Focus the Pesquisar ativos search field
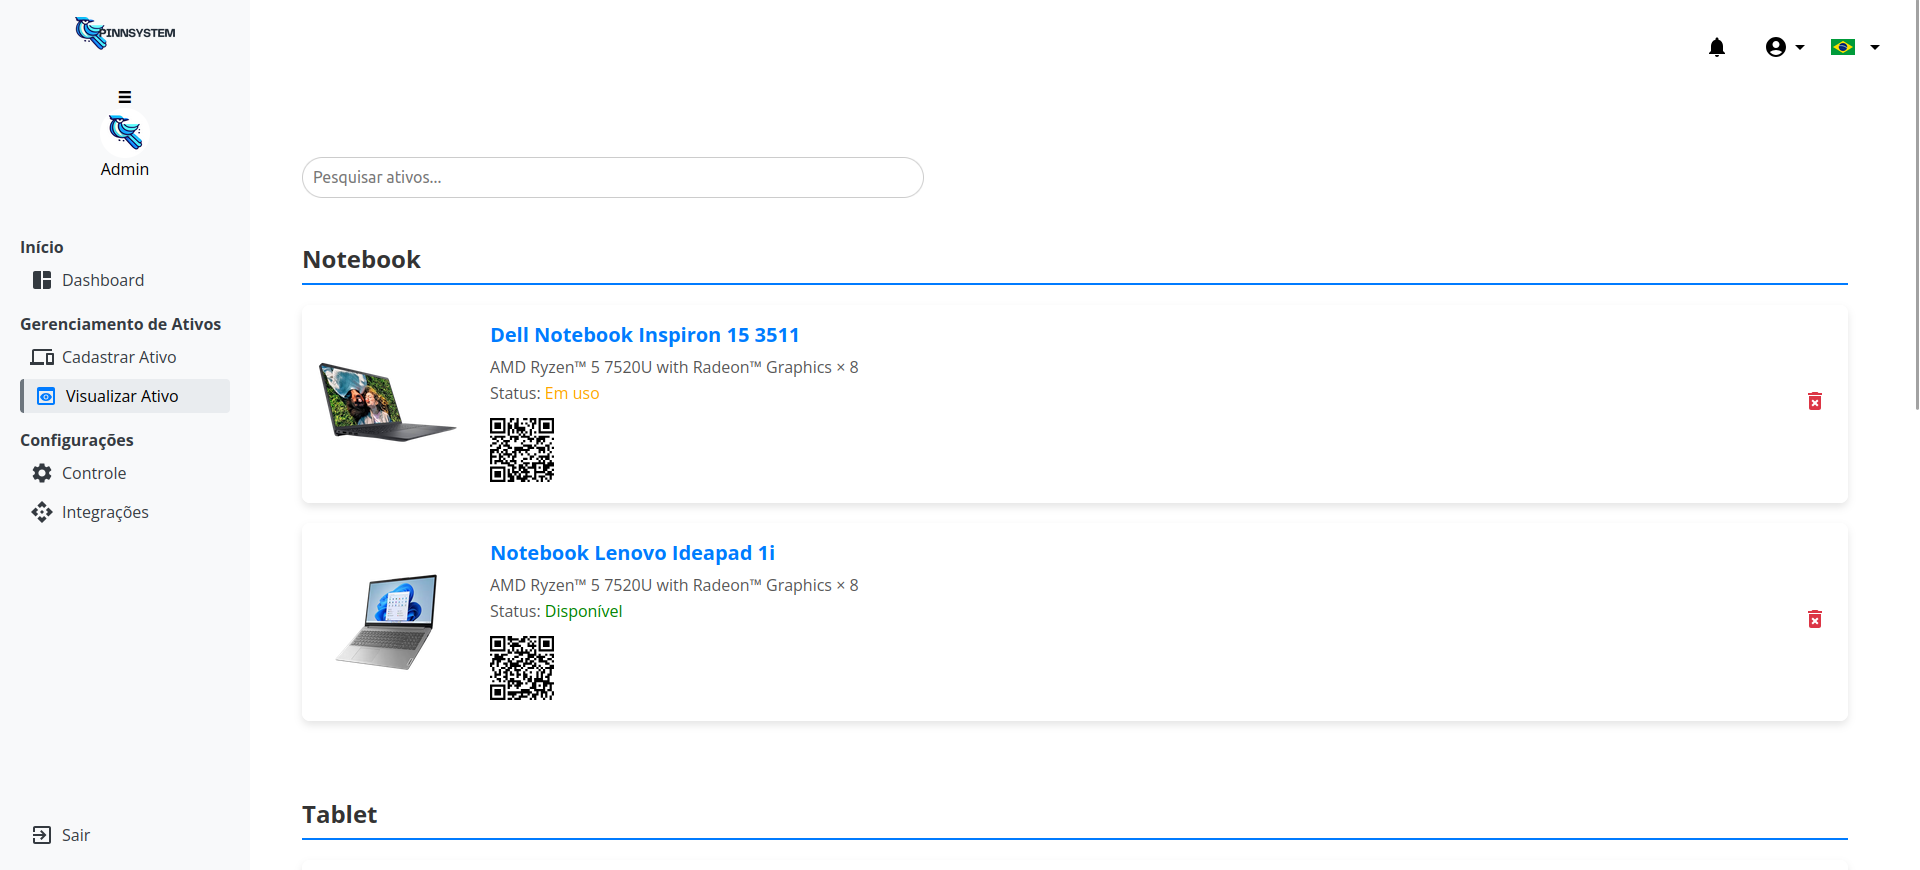This screenshot has width=1920, height=870. [x=613, y=177]
